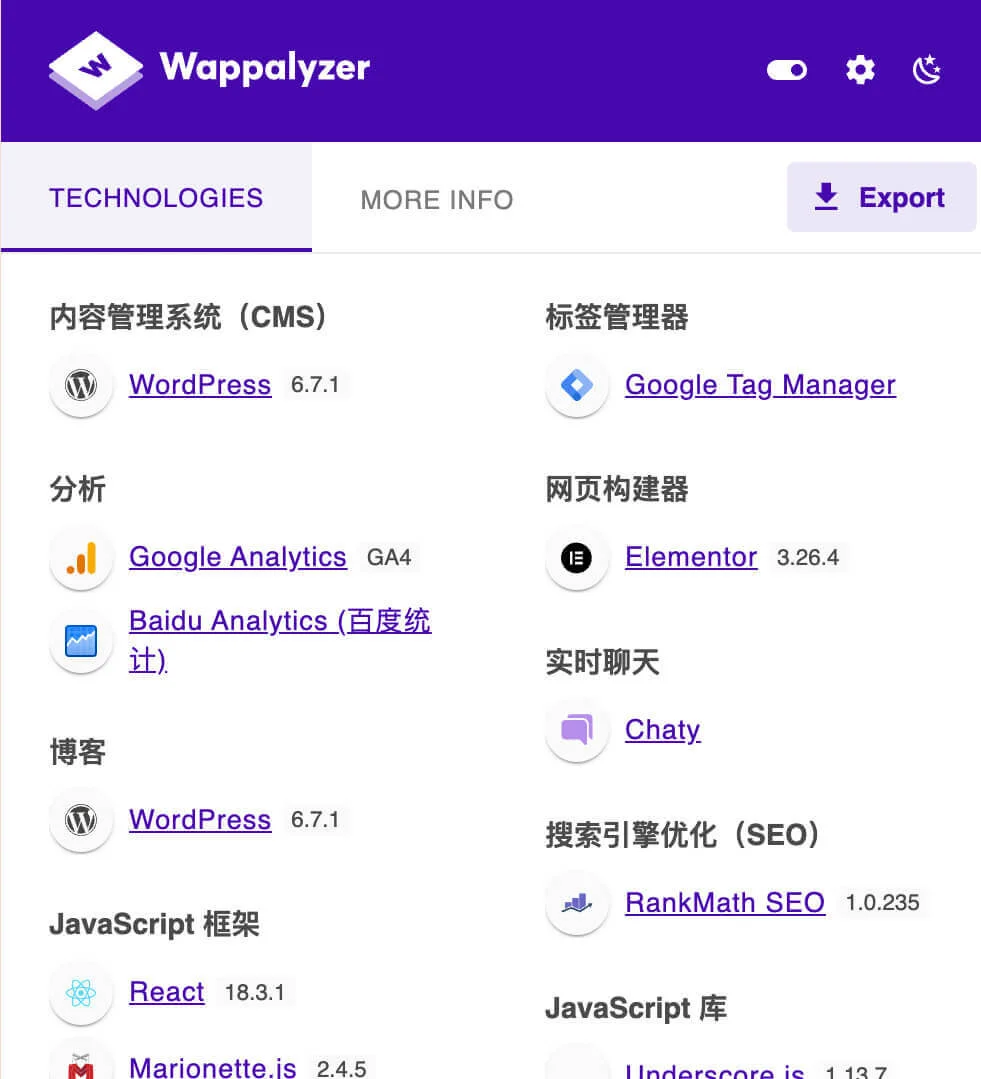Open the Elementor link
Viewport: 981px width, 1079px height.
point(691,557)
